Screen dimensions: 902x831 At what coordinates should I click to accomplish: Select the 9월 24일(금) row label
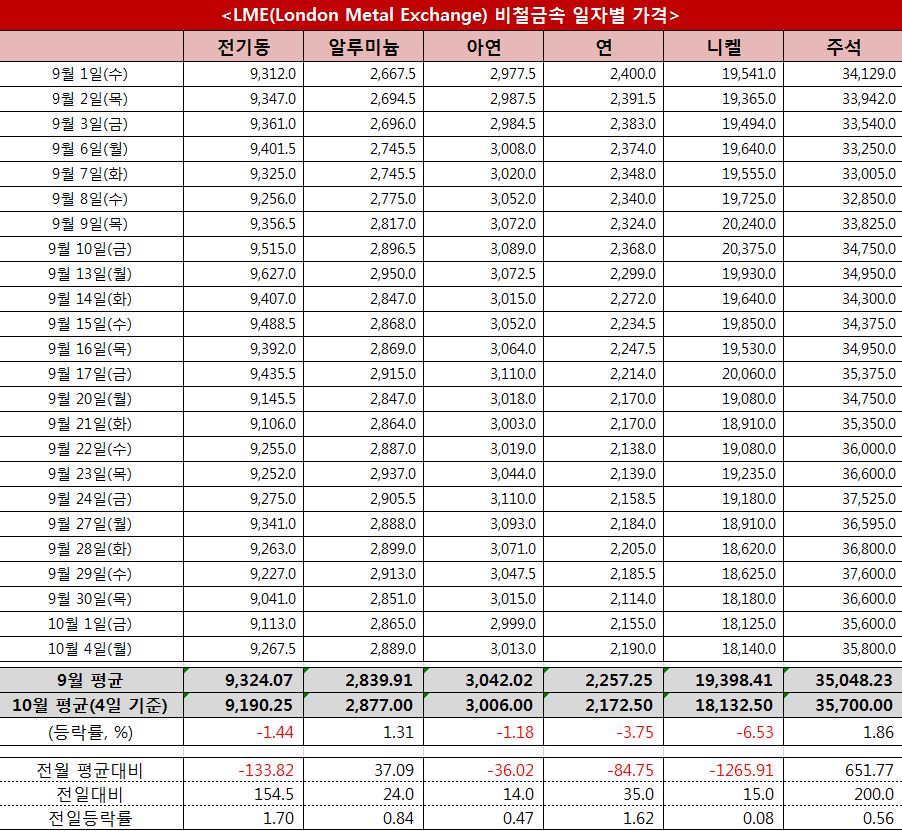coord(90,499)
